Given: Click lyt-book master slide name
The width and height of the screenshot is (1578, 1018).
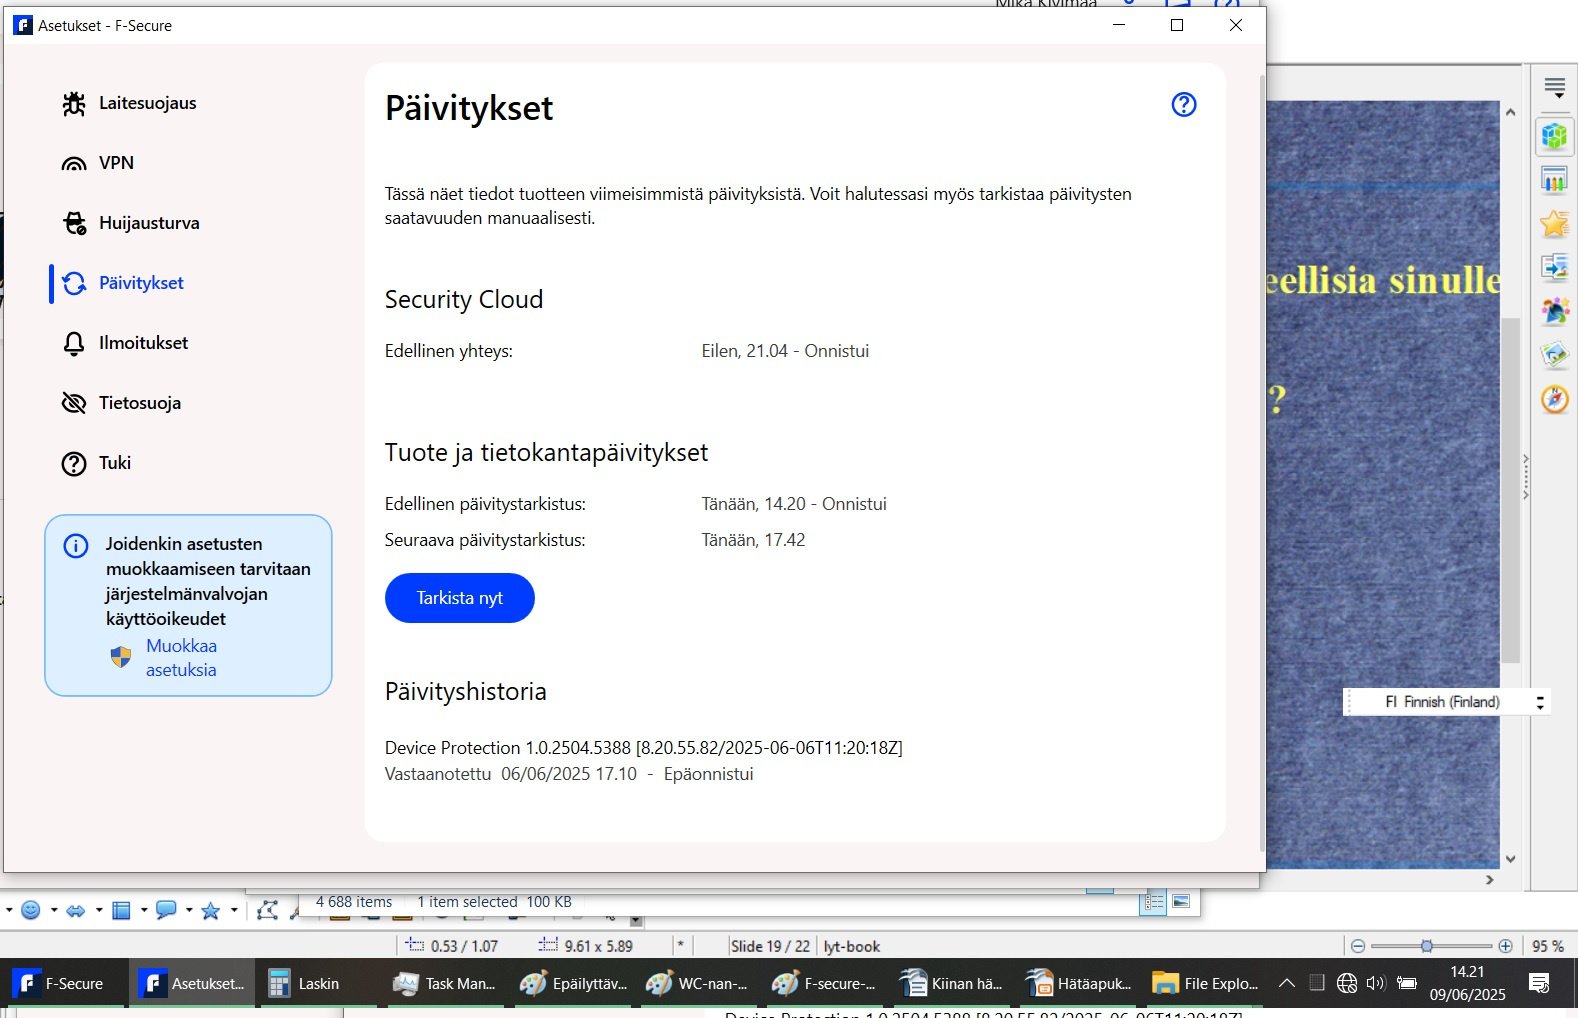Looking at the screenshot, I should pos(852,946).
